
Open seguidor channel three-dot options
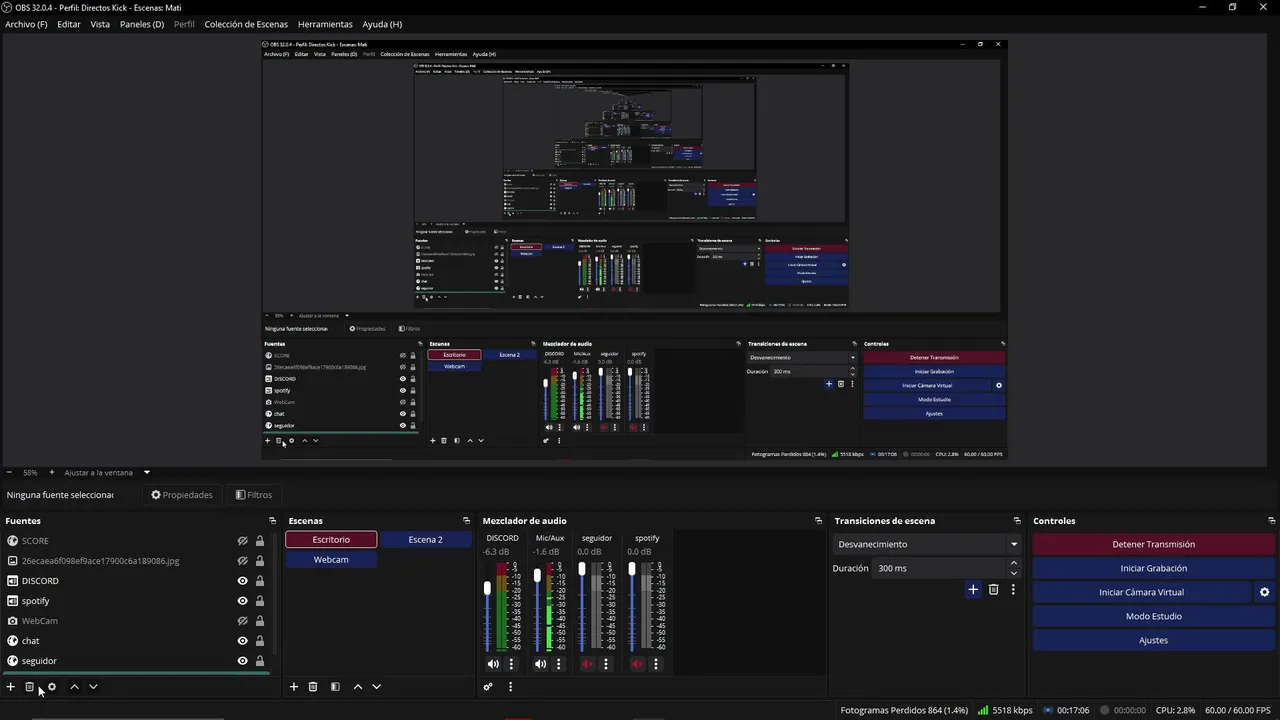click(x=605, y=664)
